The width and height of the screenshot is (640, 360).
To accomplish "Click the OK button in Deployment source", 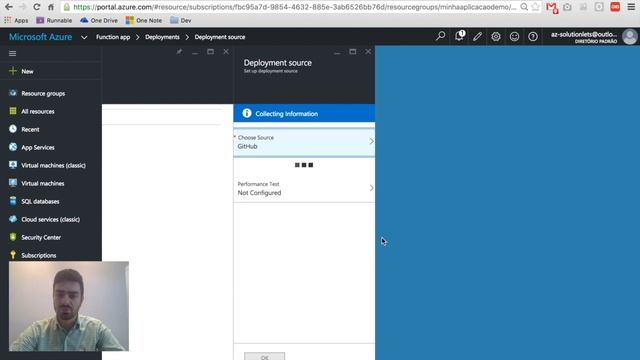I will pyautogui.click(x=264, y=356).
